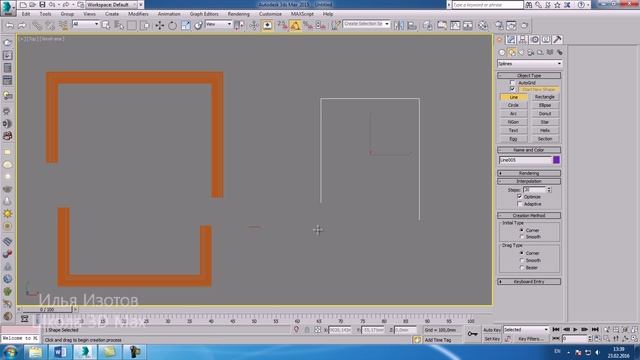Click the Rectangle shape button

coord(545,97)
